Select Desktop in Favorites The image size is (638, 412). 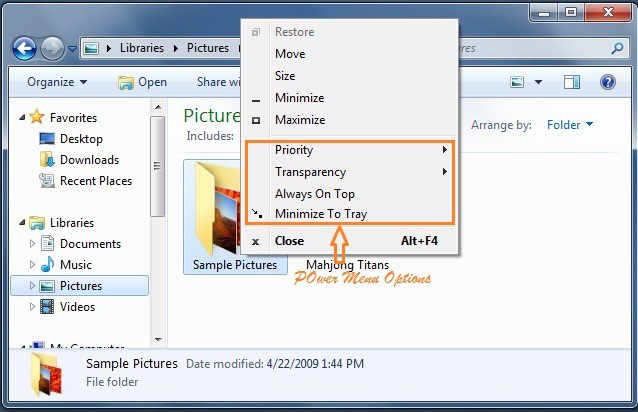[x=81, y=139]
